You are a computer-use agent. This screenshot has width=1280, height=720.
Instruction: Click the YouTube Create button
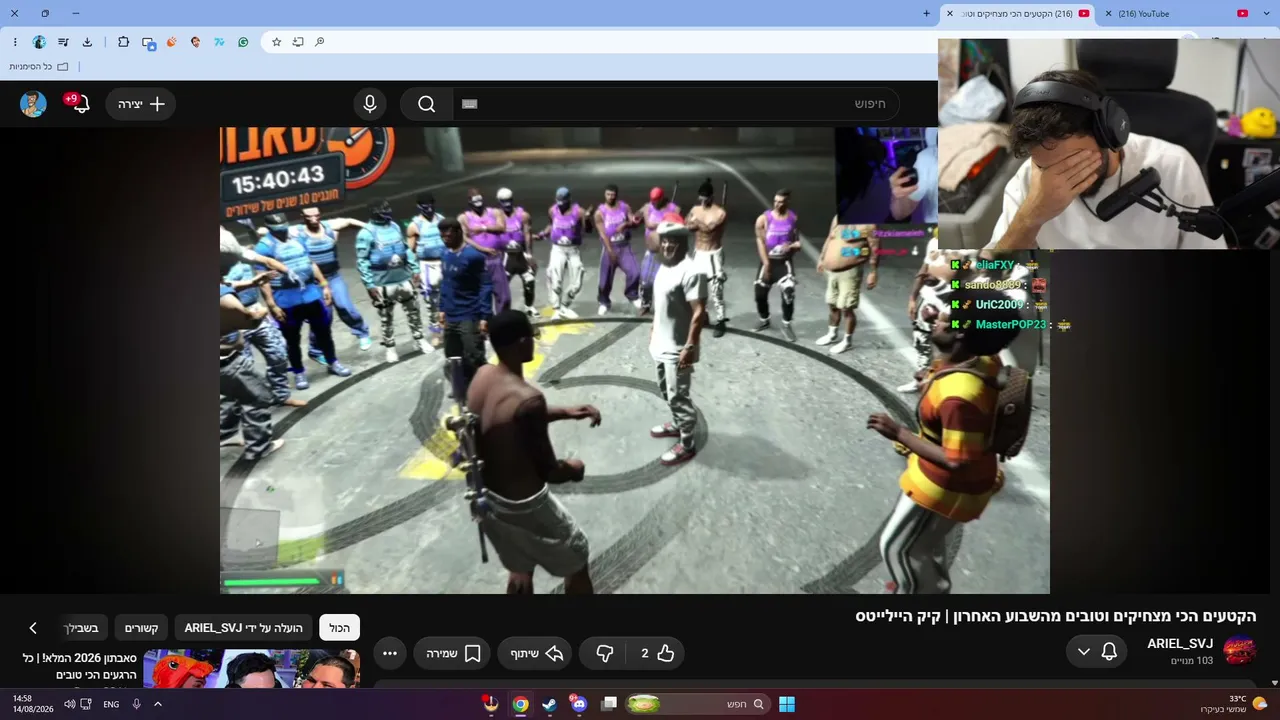(x=141, y=104)
